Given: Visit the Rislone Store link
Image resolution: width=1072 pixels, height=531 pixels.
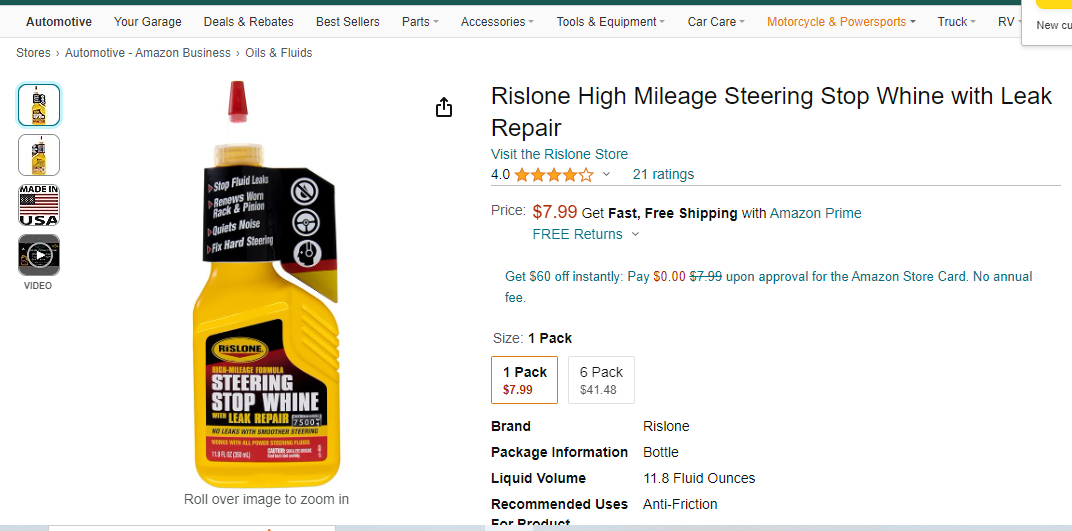Looking at the screenshot, I should click(559, 154).
